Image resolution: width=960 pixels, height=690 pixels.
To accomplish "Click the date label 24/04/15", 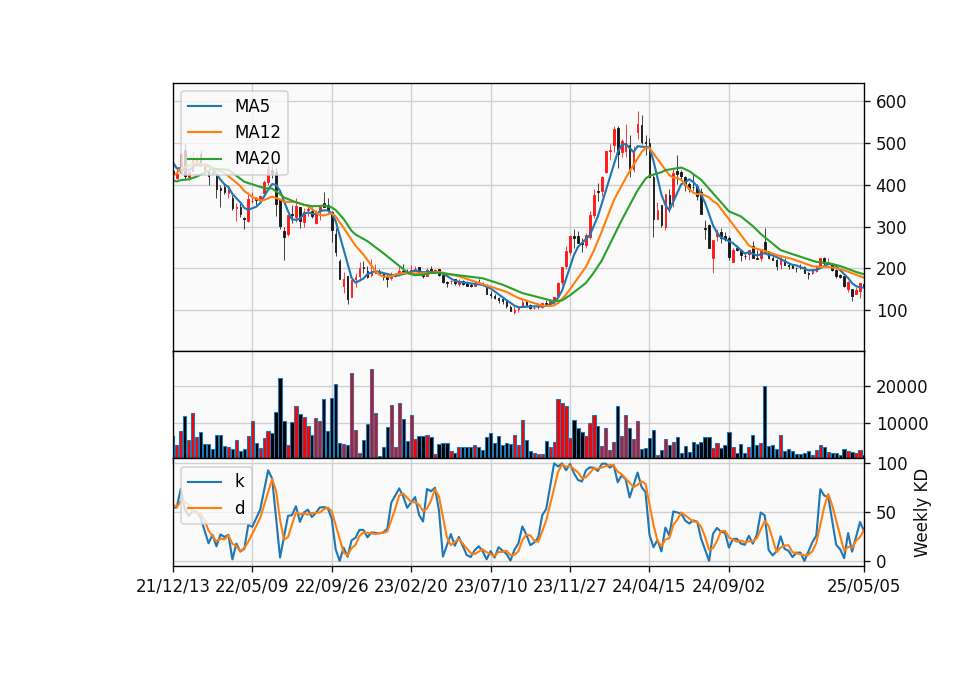I will point(649,586).
